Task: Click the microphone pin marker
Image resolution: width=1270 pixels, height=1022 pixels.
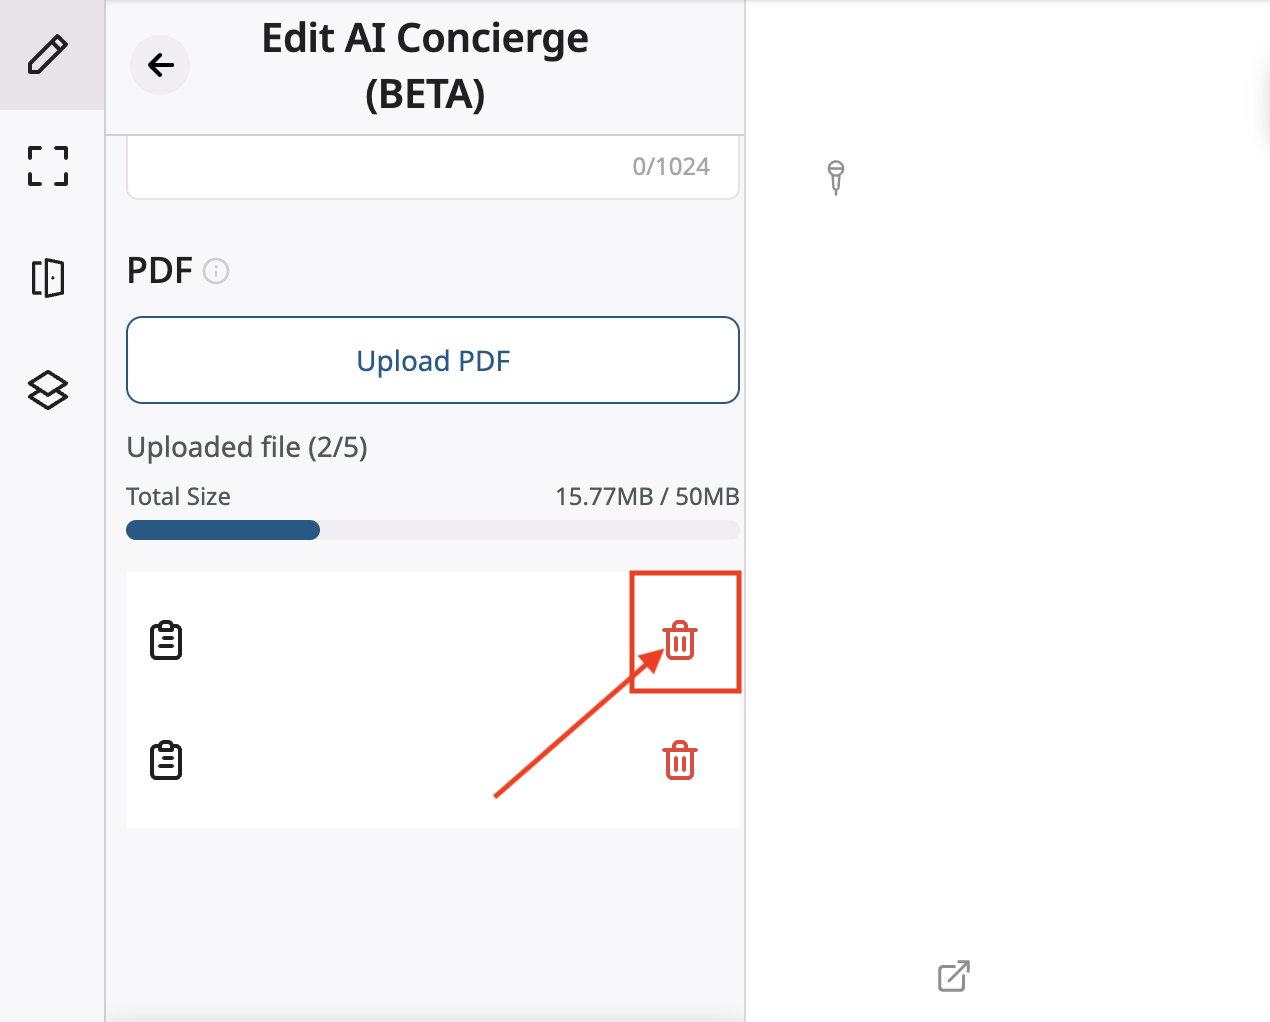Action: (x=836, y=177)
